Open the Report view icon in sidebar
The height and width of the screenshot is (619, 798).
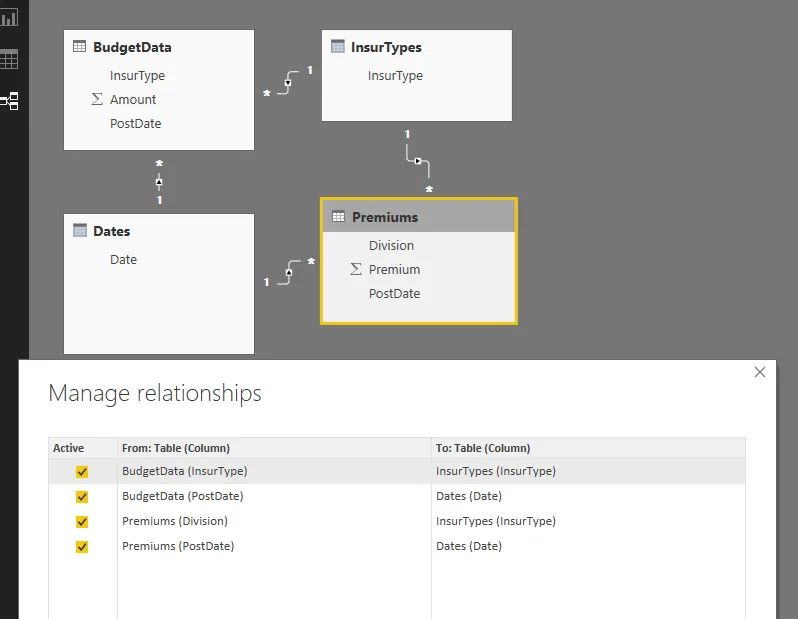(9, 17)
